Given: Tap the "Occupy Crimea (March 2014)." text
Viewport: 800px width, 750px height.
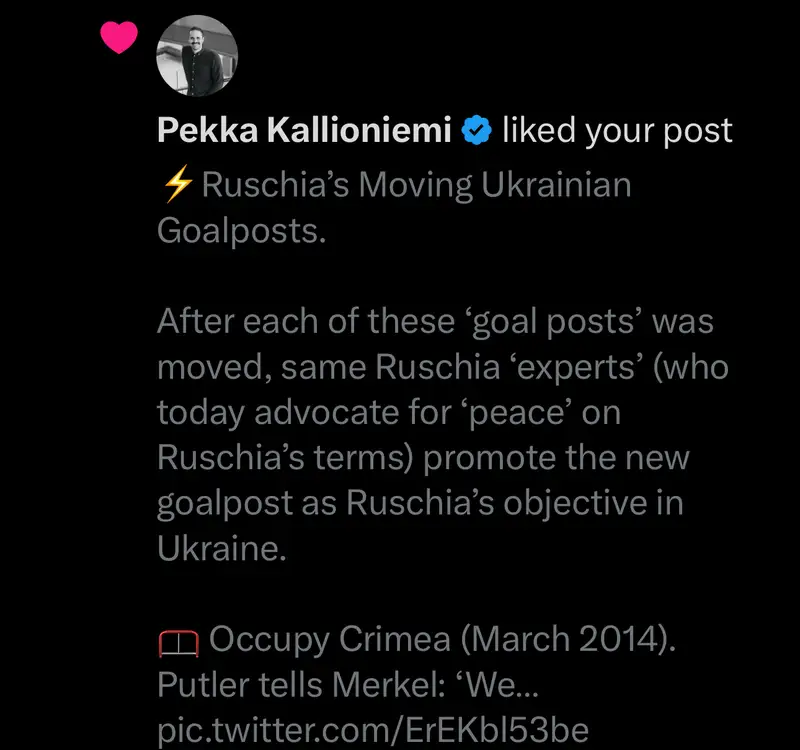Looking at the screenshot, I should (443, 640).
